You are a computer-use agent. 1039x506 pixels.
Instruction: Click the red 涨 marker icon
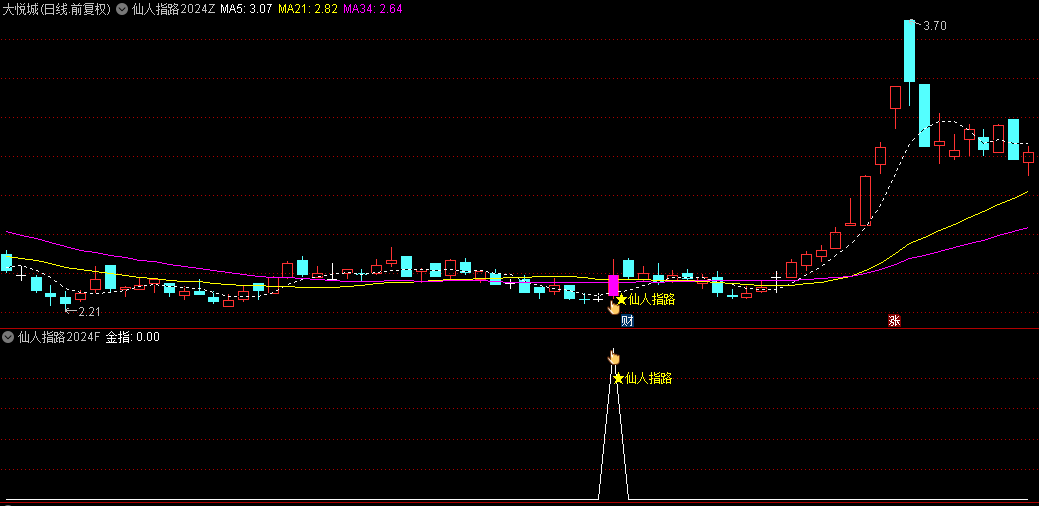[x=895, y=321]
